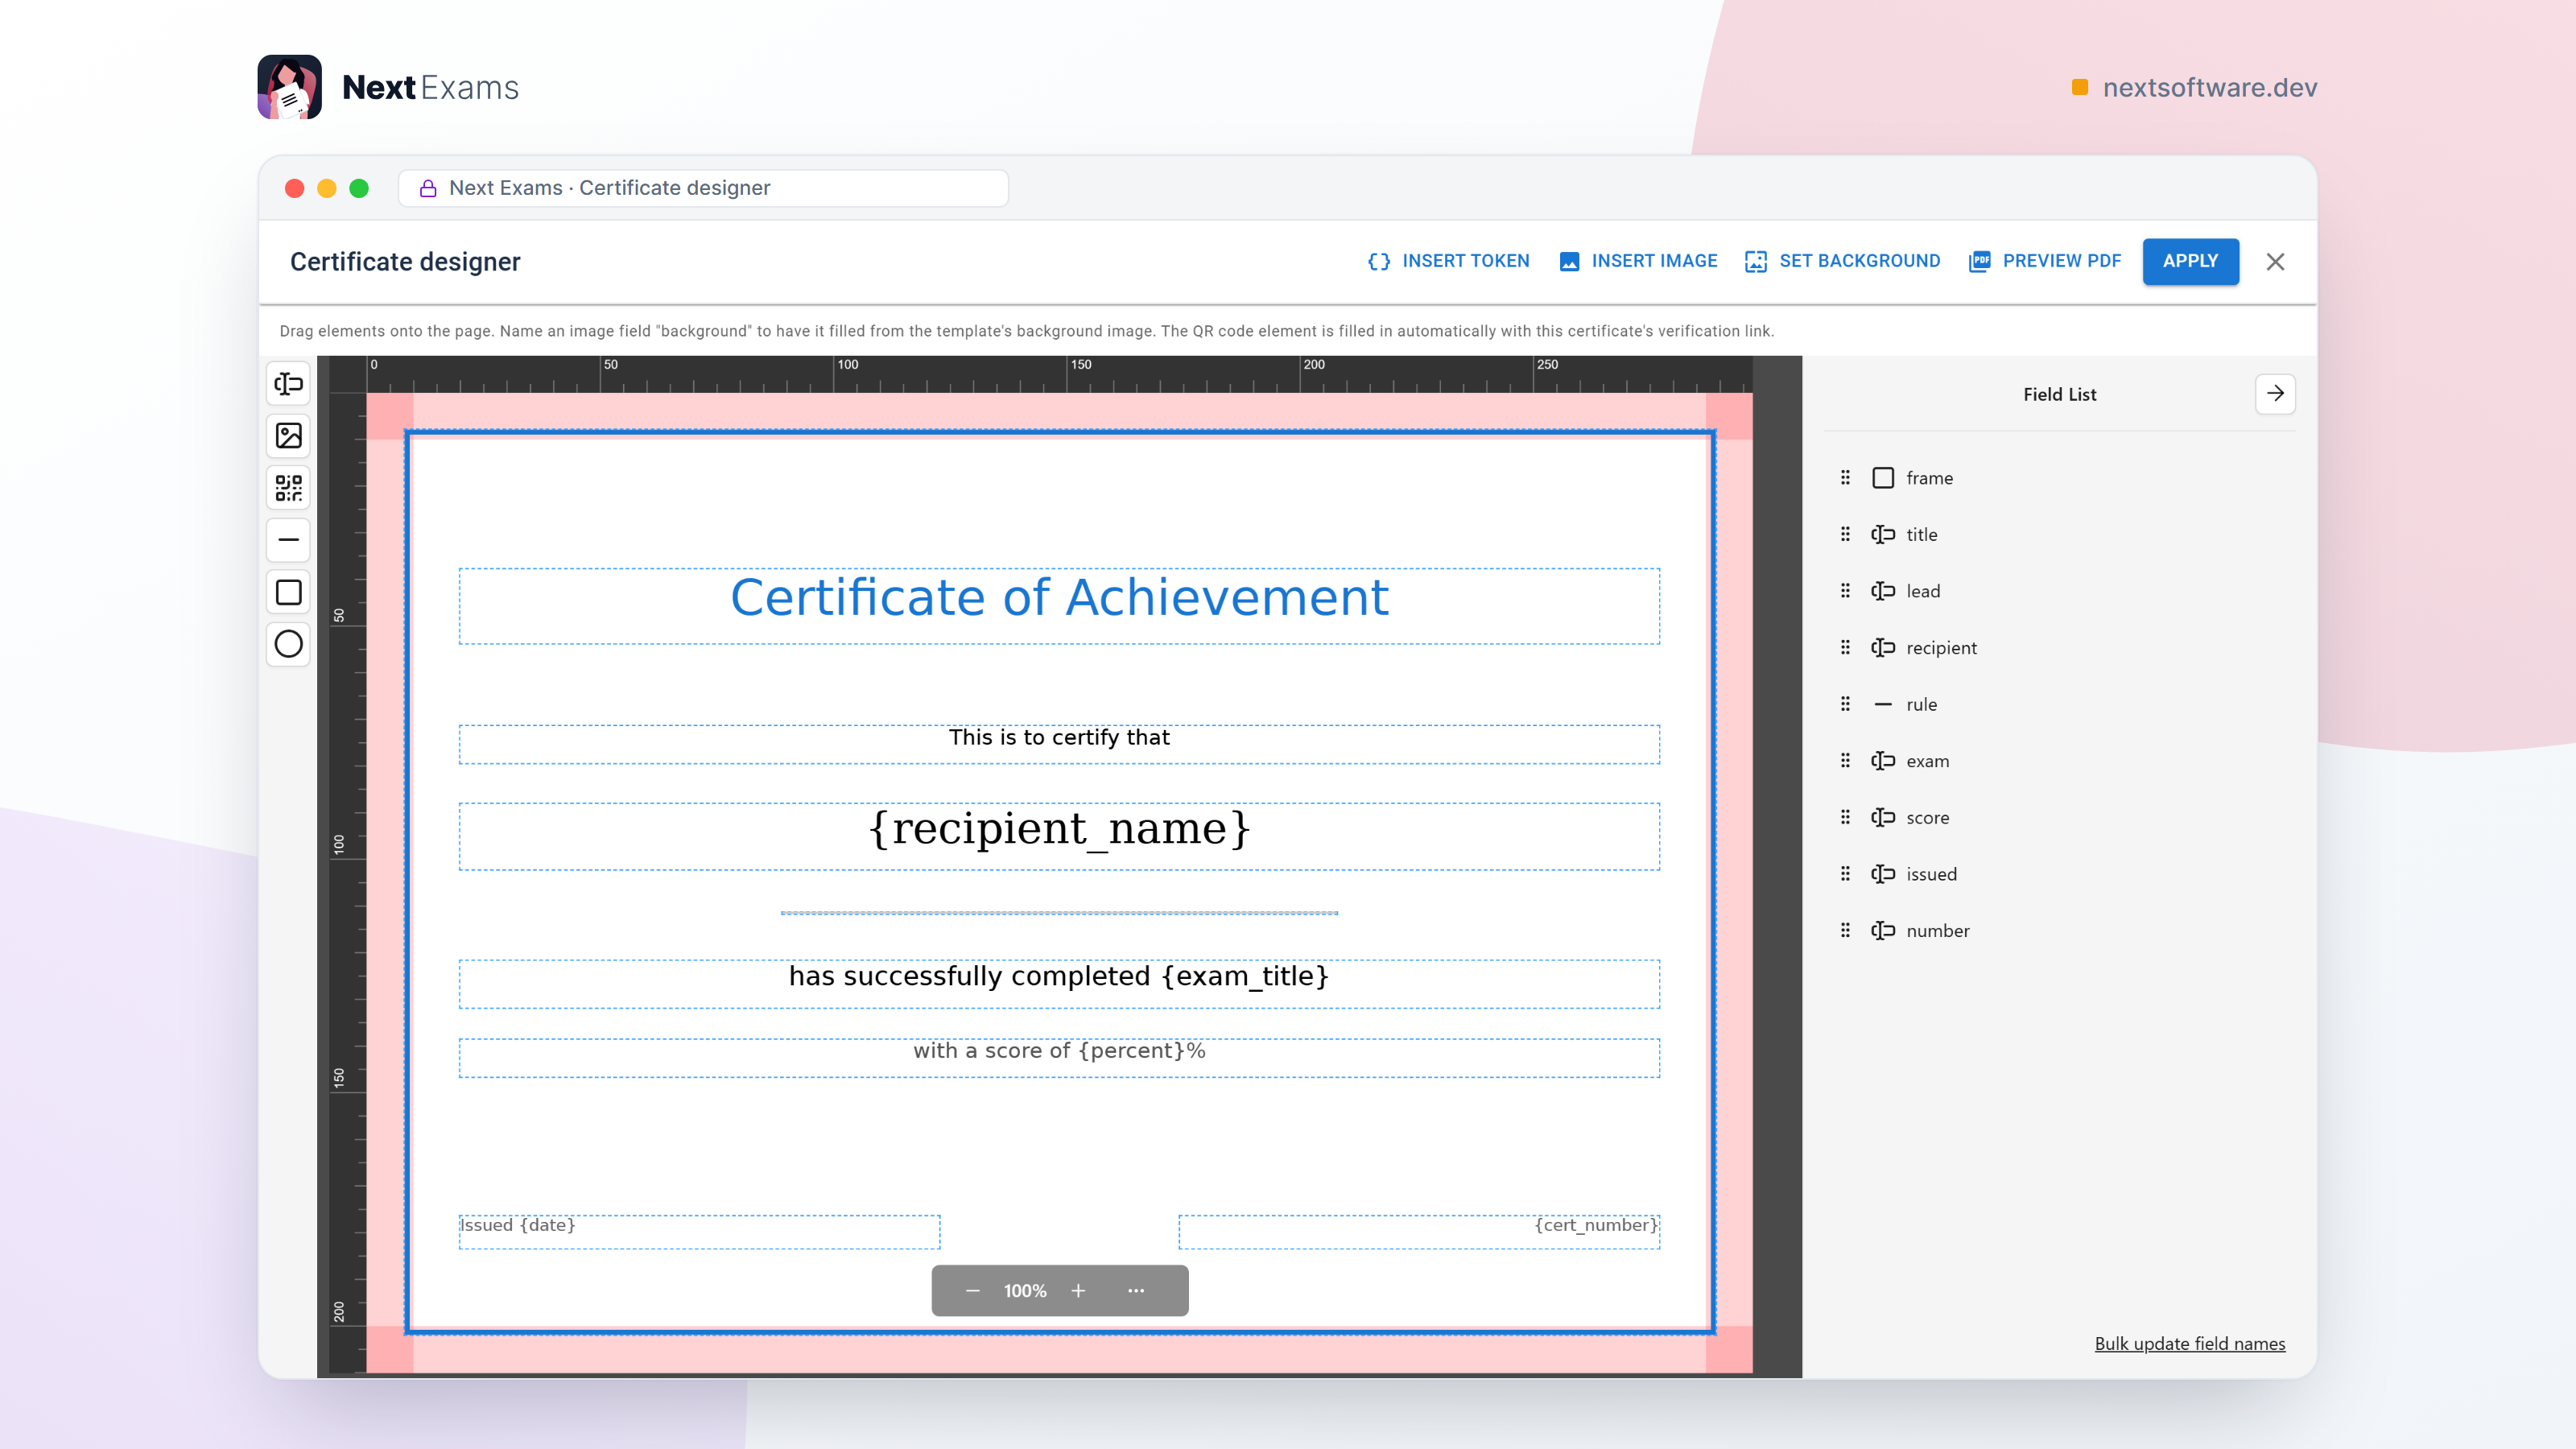
Task: Select the line tool in left toolbar
Action: (x=288, y=540)
